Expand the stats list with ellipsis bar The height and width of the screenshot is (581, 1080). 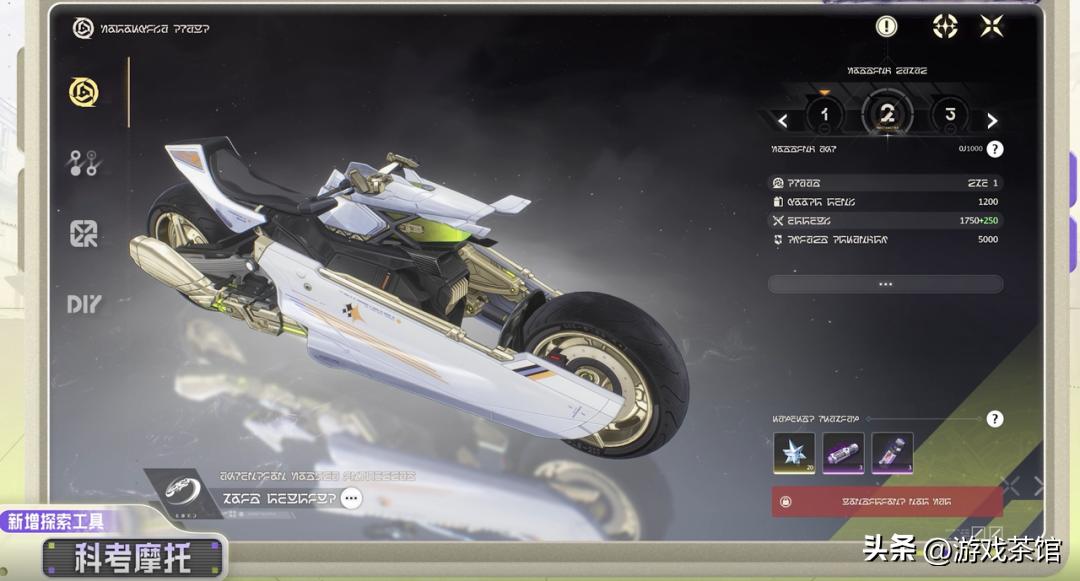(x=886, y=284)
